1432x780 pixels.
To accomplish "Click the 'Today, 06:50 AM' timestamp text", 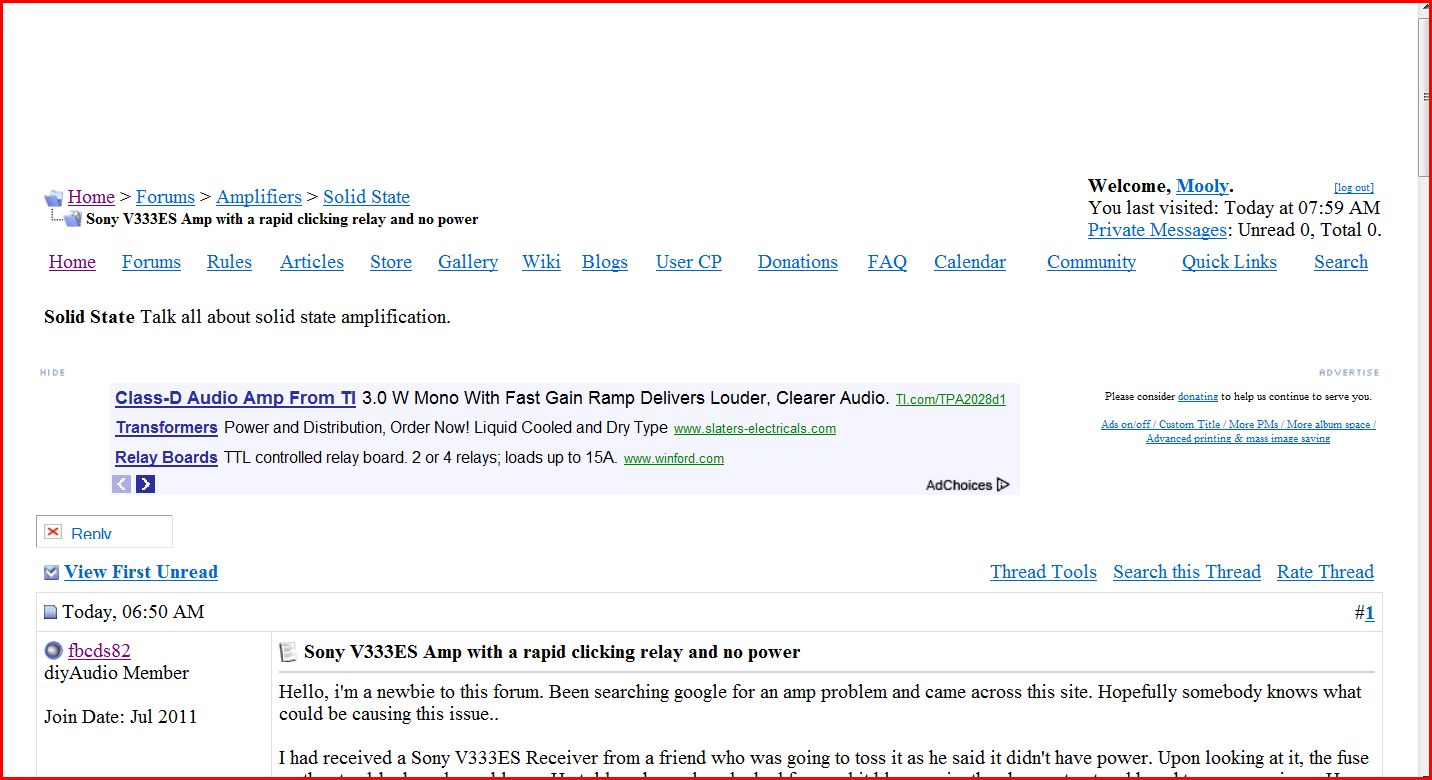I will (133, 612).
